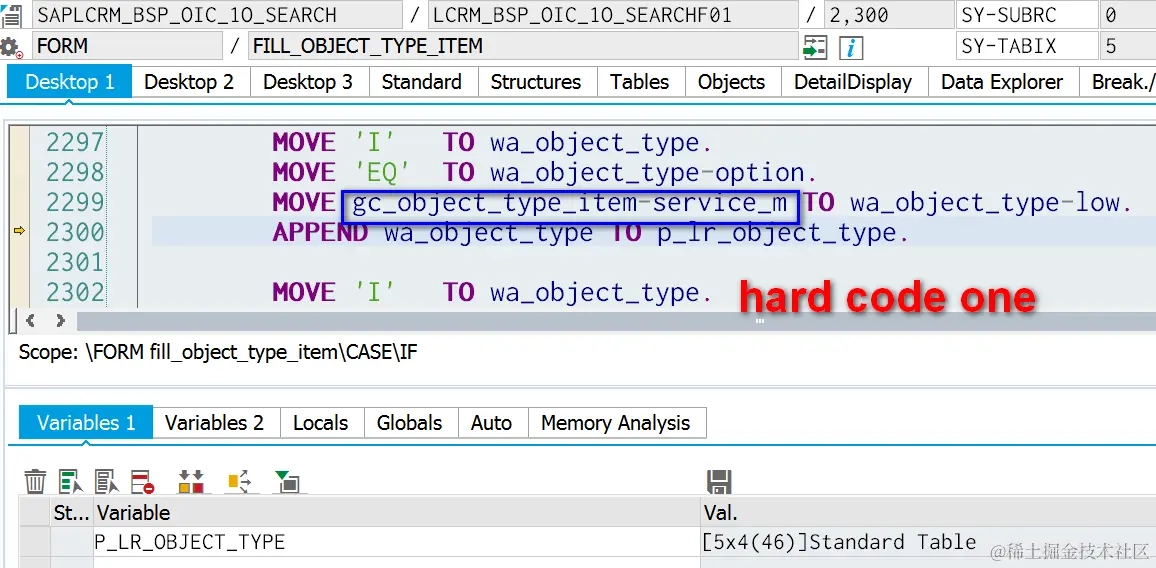
Task: Click the SY-SUBRC value 0
Action: tap(1128, 15)
